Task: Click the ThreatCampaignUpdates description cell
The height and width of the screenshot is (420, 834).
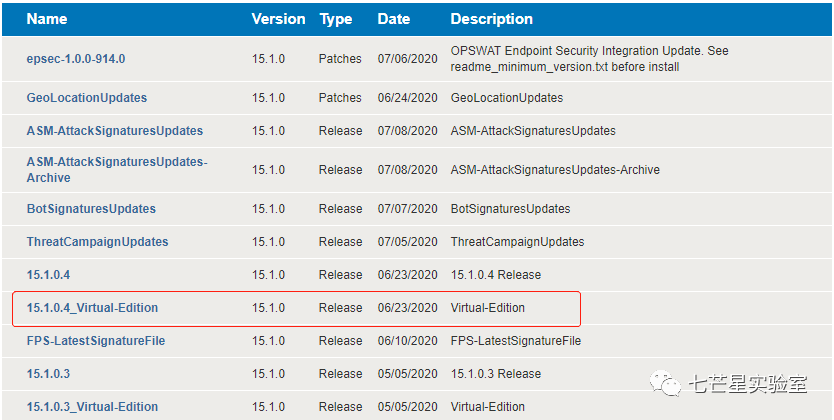Action: [x=517, y=242]
